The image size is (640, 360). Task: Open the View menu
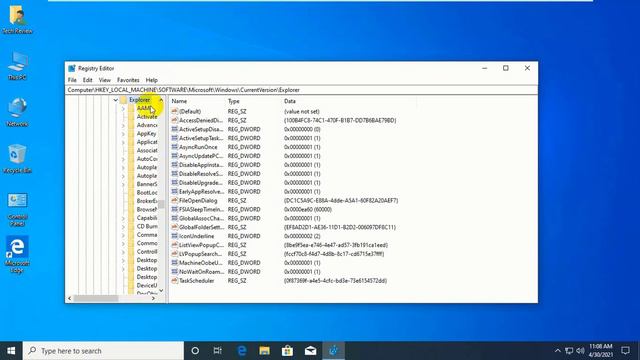pos(104,80)
